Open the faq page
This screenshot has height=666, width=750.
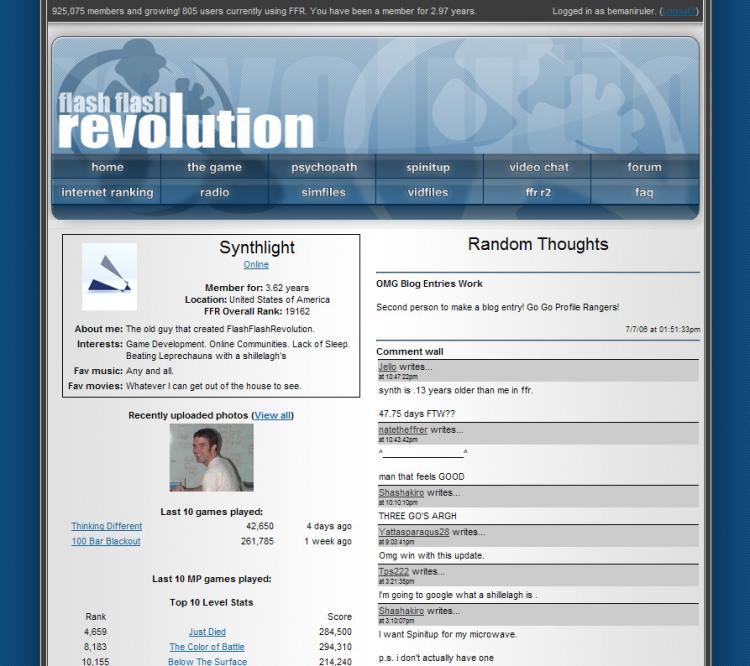click(644, 192)
